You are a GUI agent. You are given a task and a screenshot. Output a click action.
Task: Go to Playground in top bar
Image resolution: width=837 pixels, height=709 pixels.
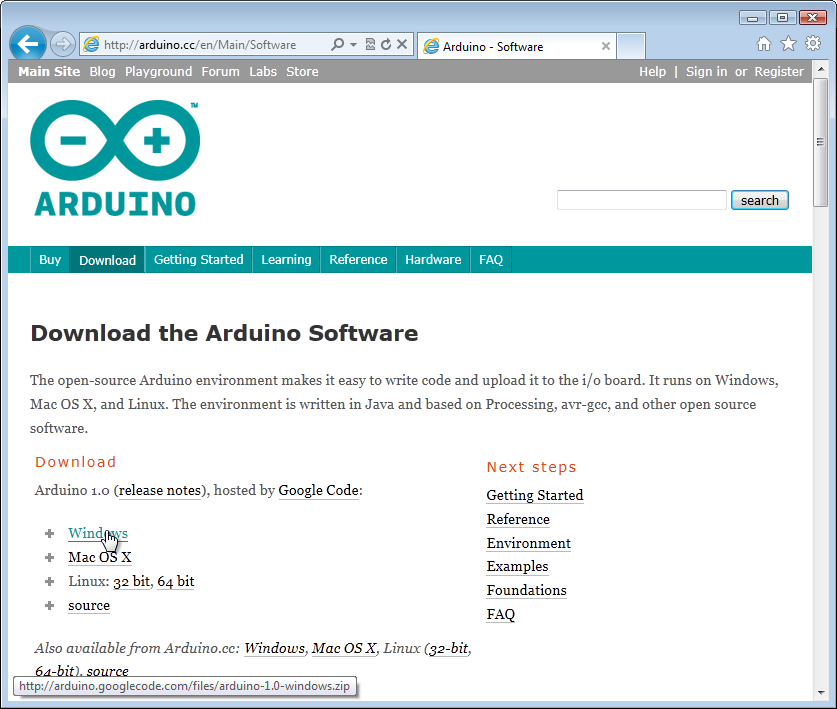(x=159, y=72)
